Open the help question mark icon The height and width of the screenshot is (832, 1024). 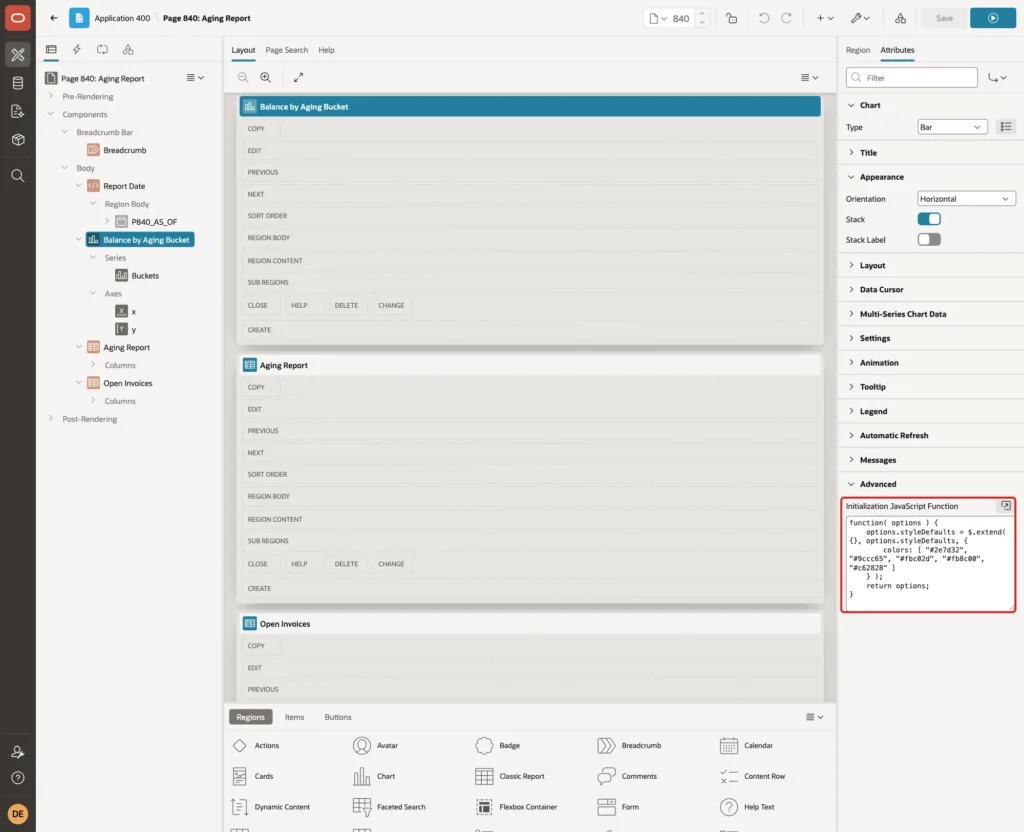(x=18, y=778)
